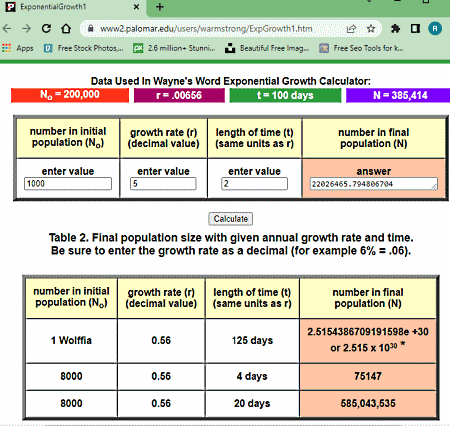Click the share page icon in address bar
The height and width of the screenshot is (426, 450).
[351, 29]
